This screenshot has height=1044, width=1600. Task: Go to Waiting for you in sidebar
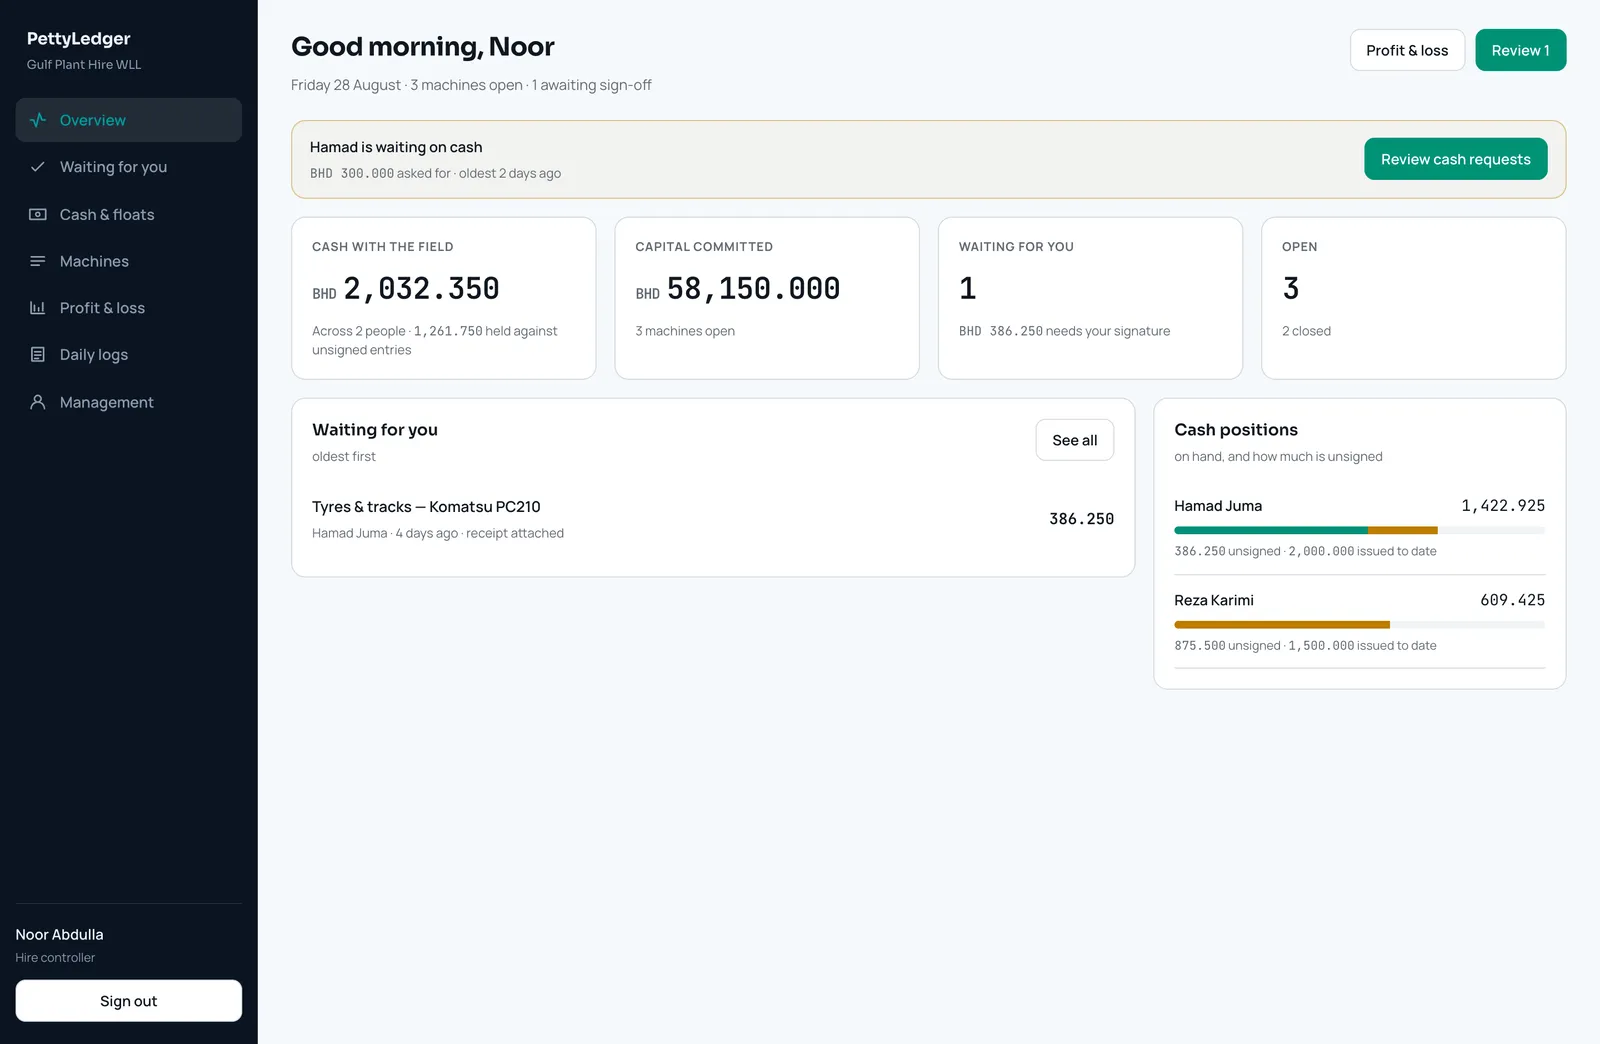129,167
